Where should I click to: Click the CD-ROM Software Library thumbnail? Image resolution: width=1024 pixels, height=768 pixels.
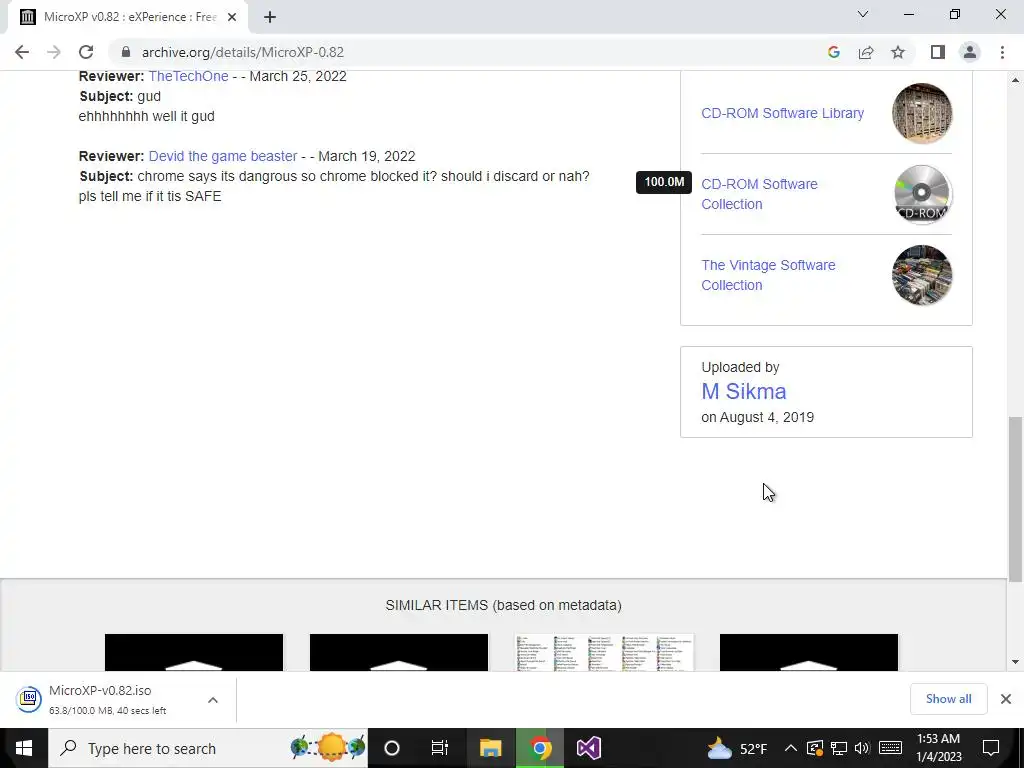(x=921, y=113)
